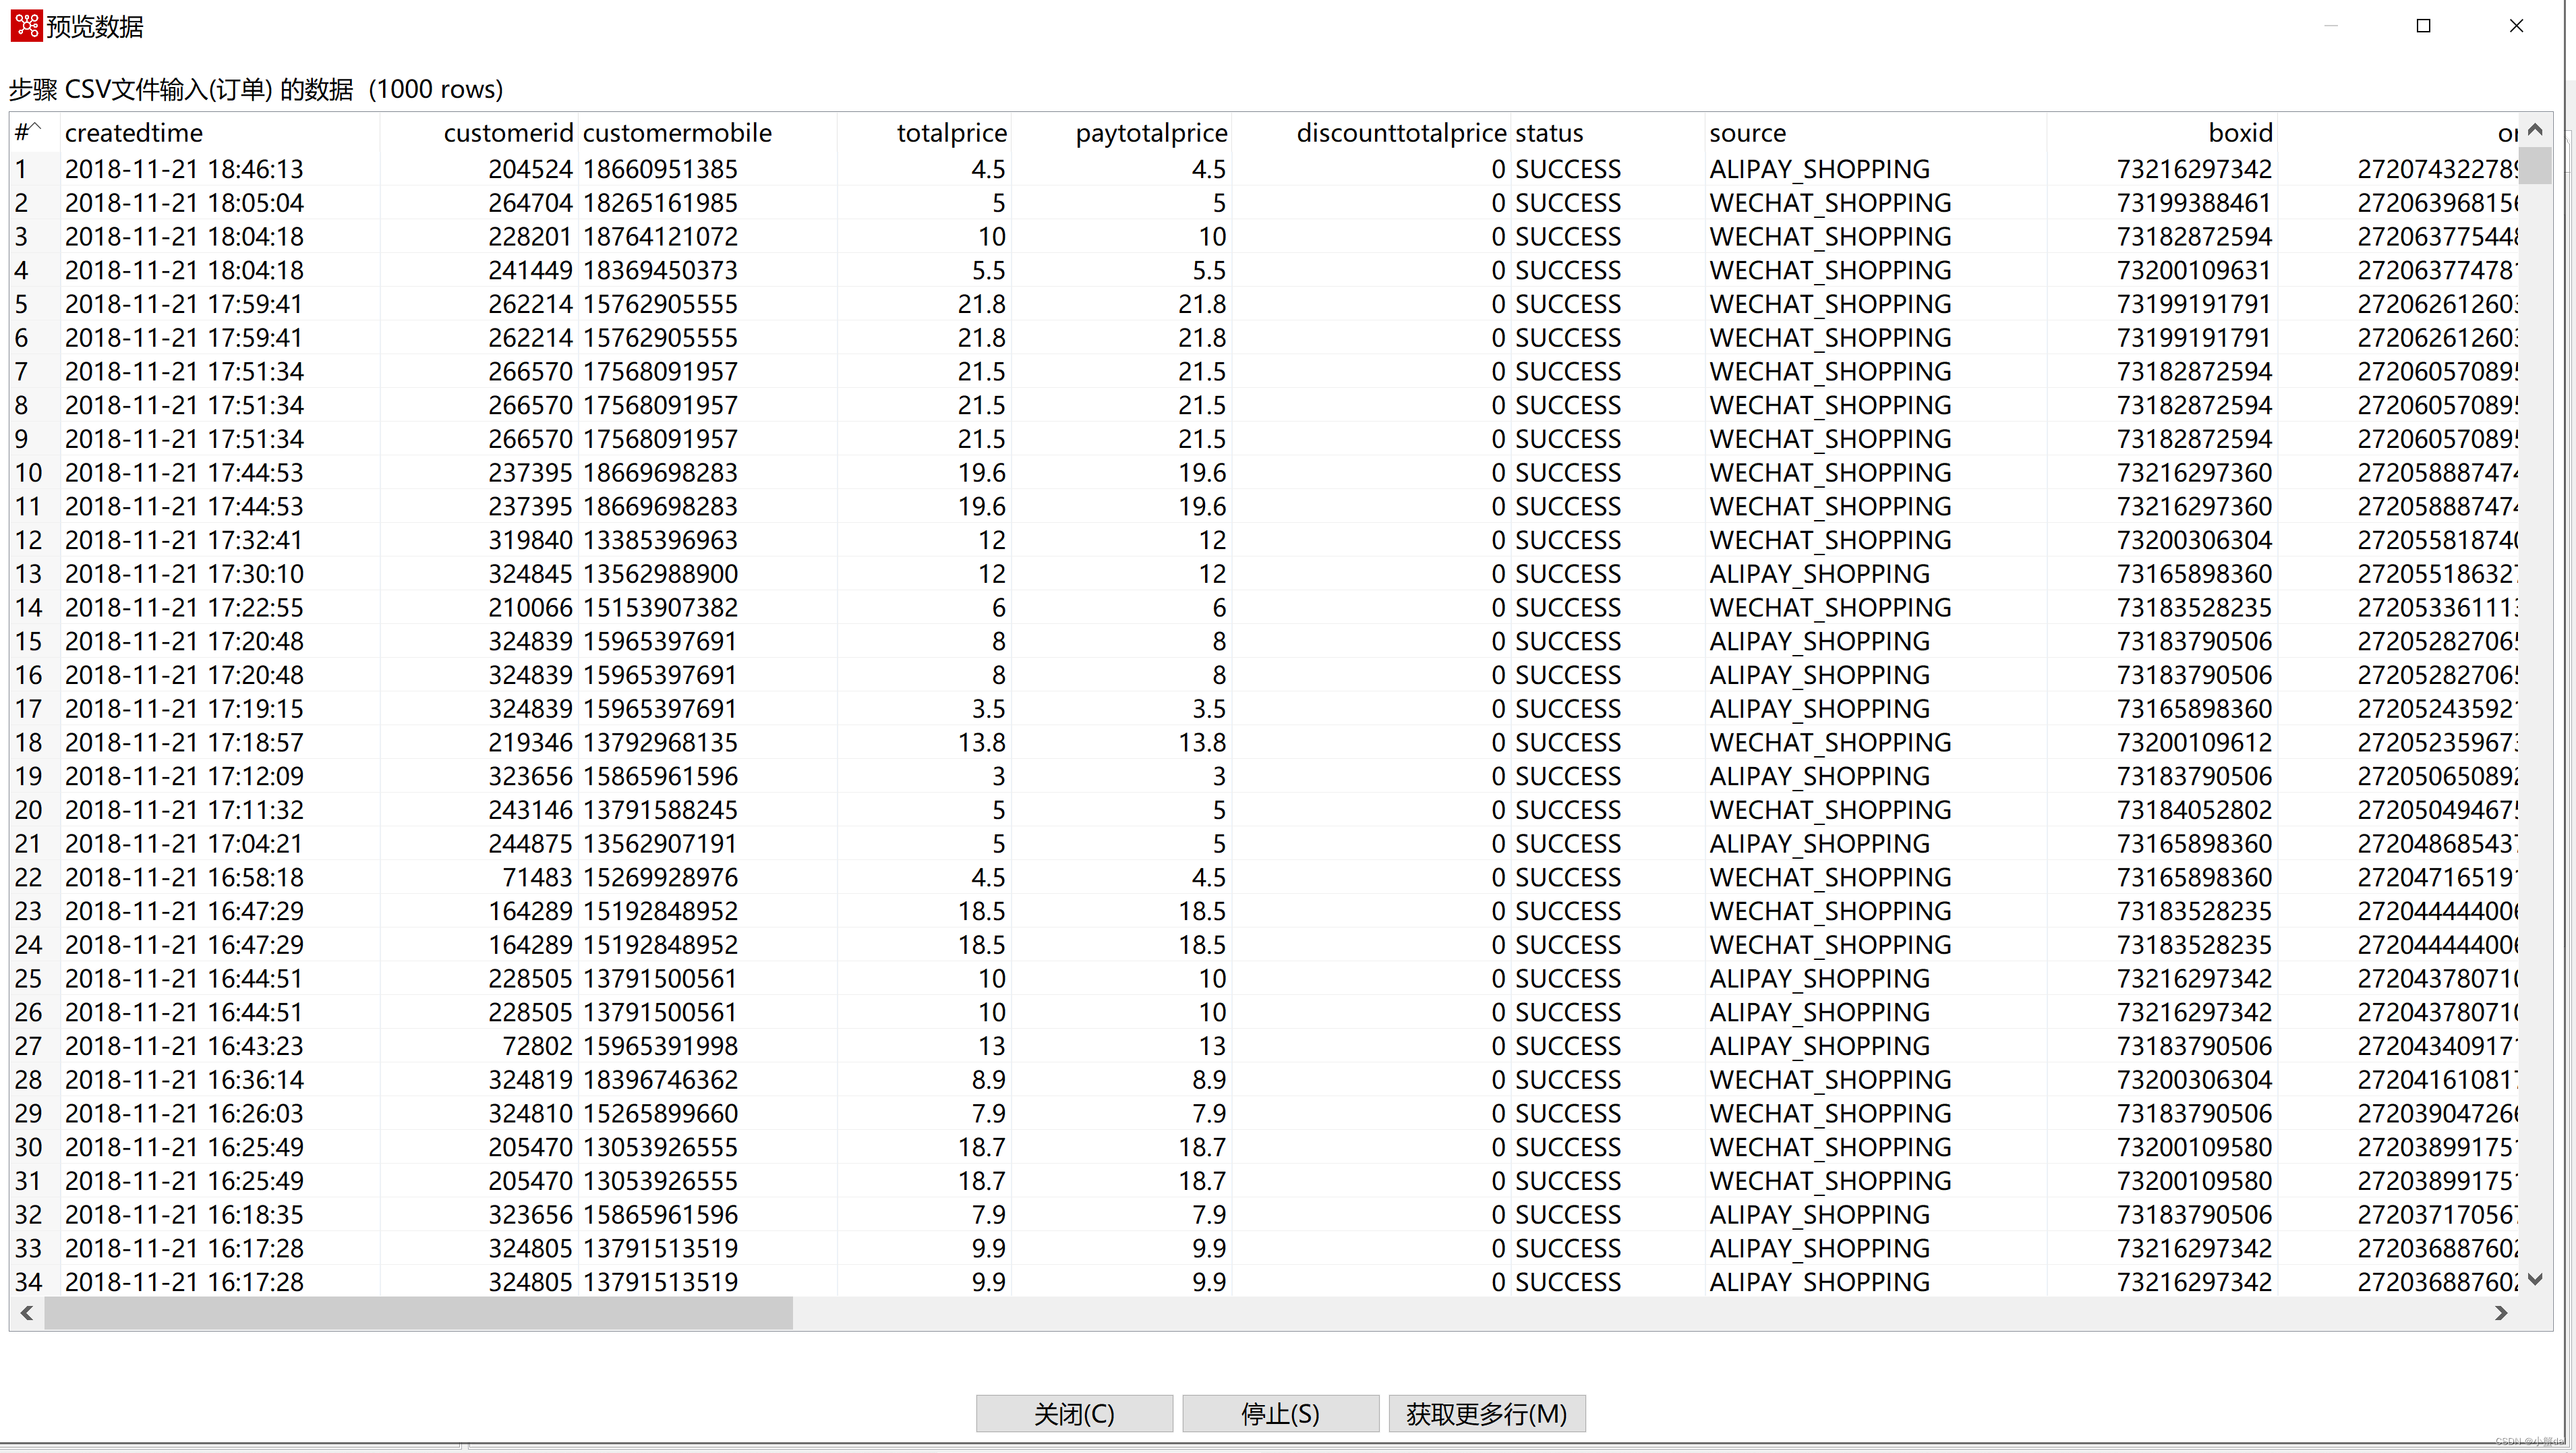Click the scroll up arrow of vertical scrollbar
This screenshot has height=1453, width=2576.
[2534, 130]
